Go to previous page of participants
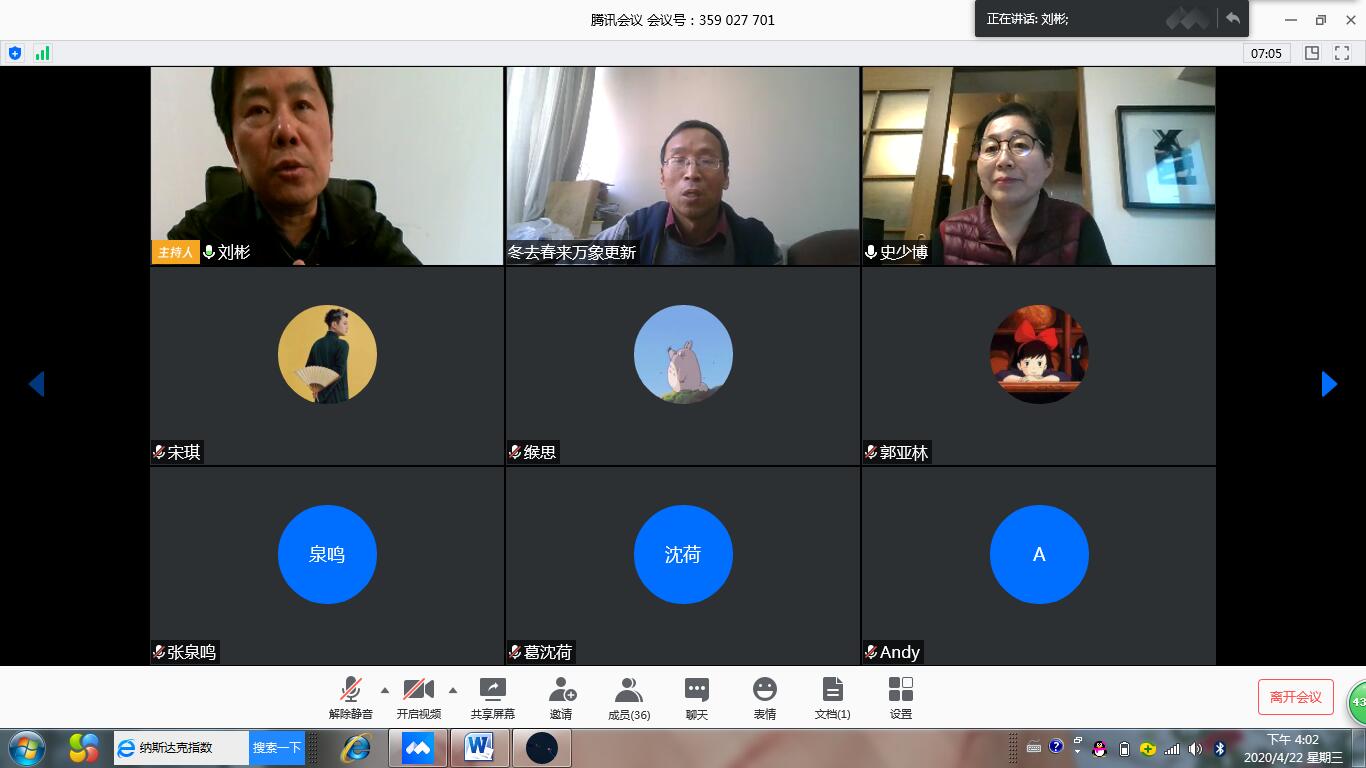 36,384
